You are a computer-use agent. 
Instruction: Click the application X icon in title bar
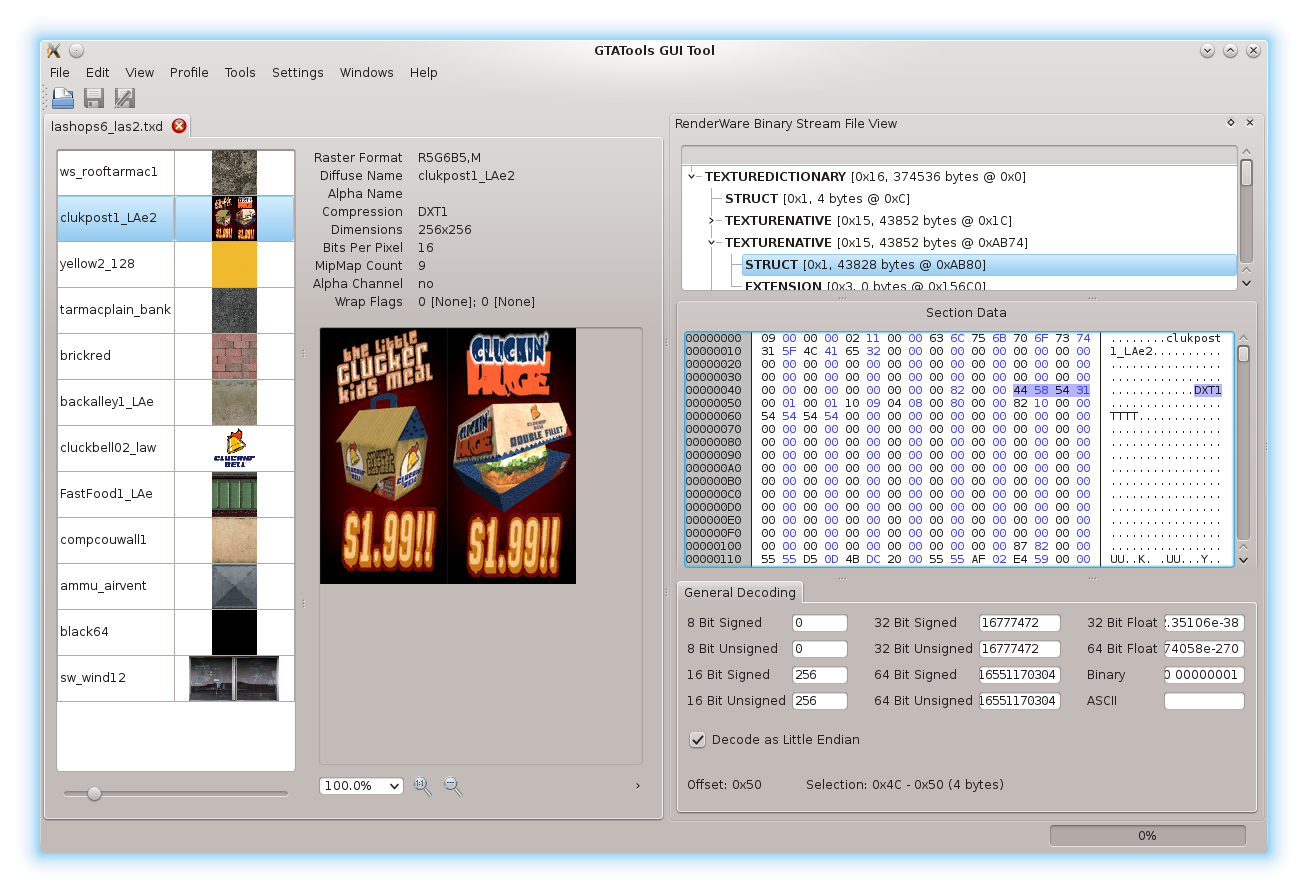[x=54, y=50]
